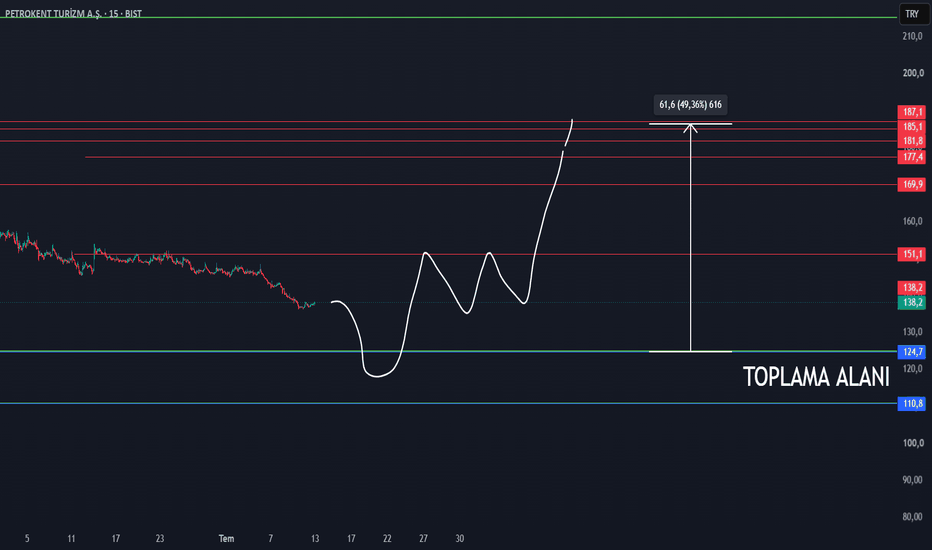The width and height of the screenshot is (932, 550).
Task: Click the PETROKENT TURİZM A.Ş. symbol title
Action: pos(53,14)
